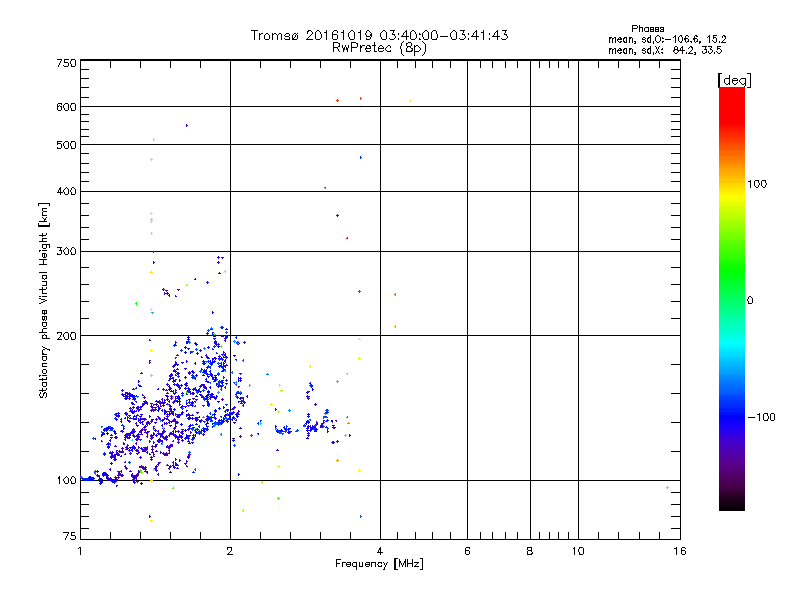Click the colorbar tick label "-100"
The width and height of the screenshot is (800, 600).
click(x=761, y=417)
